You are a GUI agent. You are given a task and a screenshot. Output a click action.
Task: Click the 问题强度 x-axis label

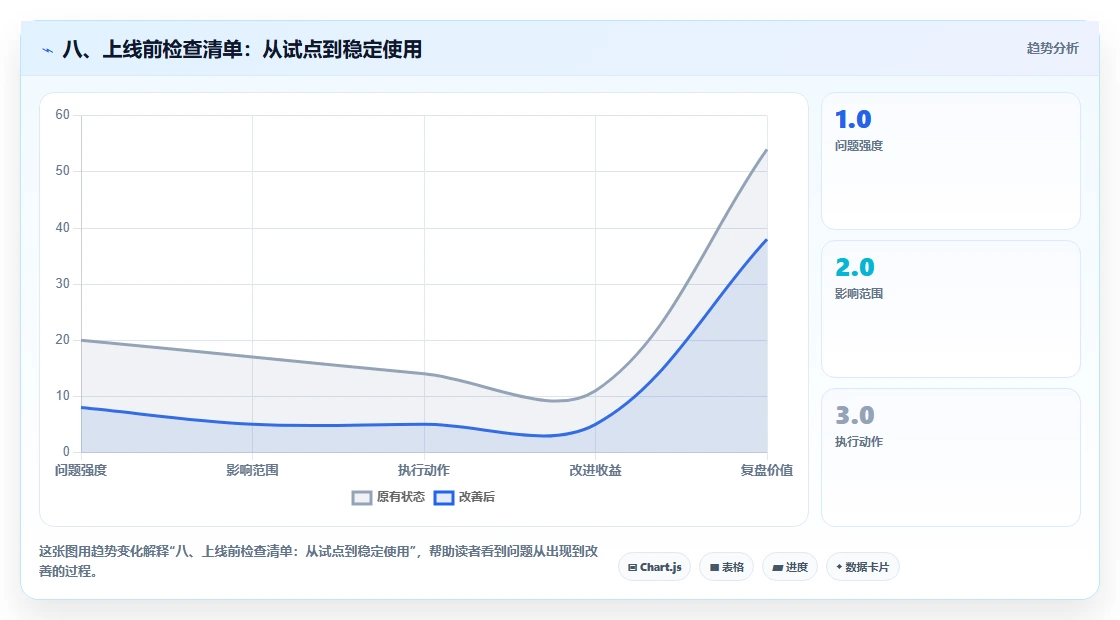81,471
